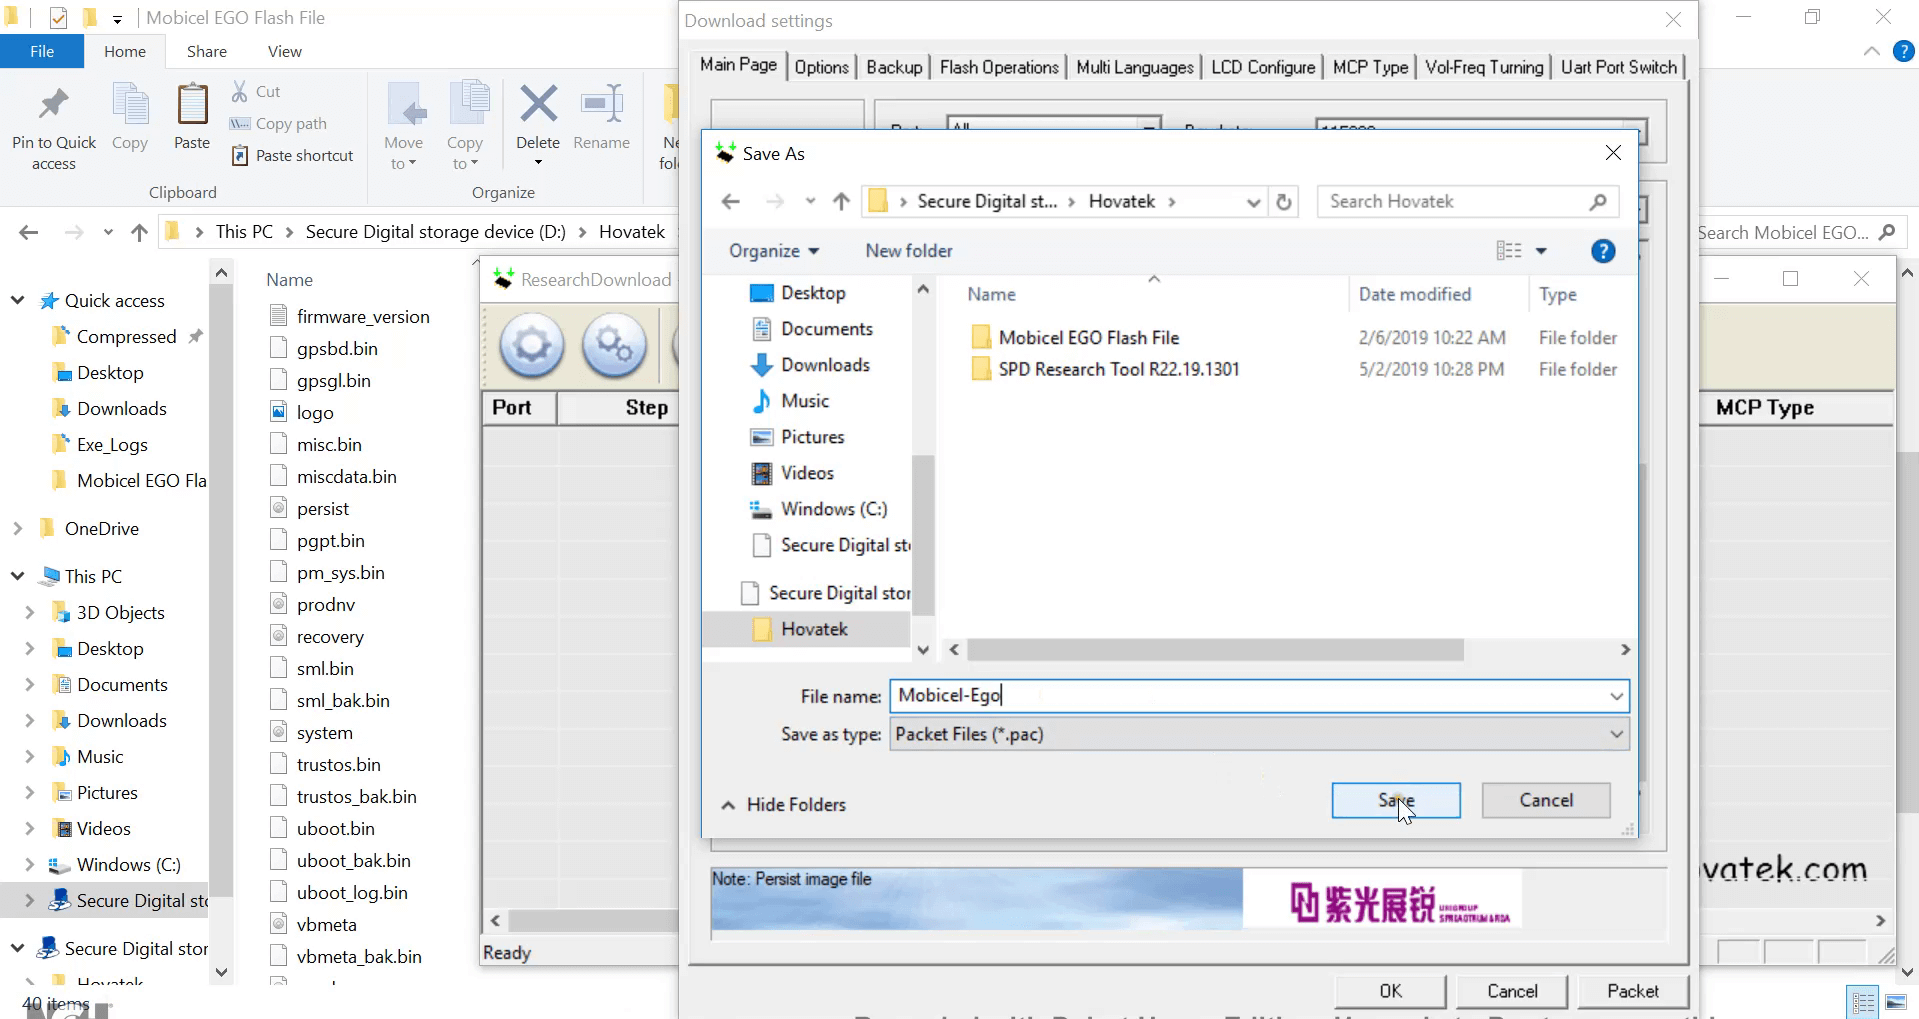This screenshot has width=1919, height=1019.
Task: Open the Organize dropdown menu
Action: click(x=774, y=251)
